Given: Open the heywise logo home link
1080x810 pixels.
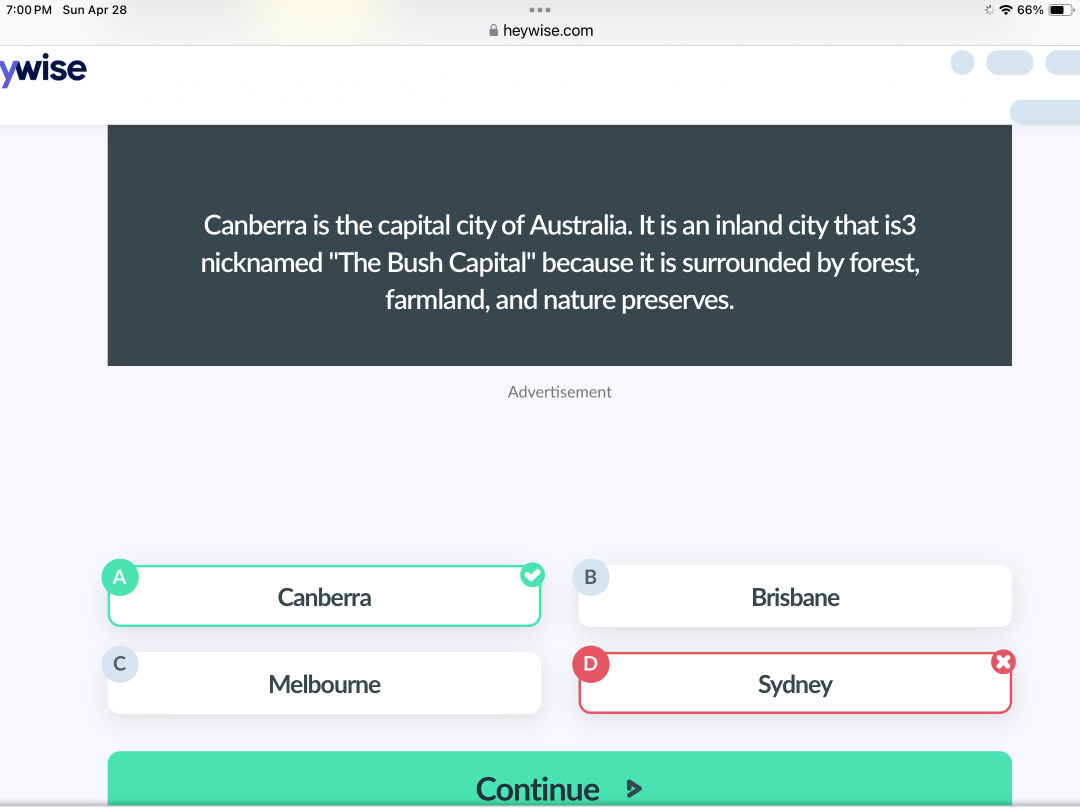Looking at the screenshot, I should click(x=43, y=70).
